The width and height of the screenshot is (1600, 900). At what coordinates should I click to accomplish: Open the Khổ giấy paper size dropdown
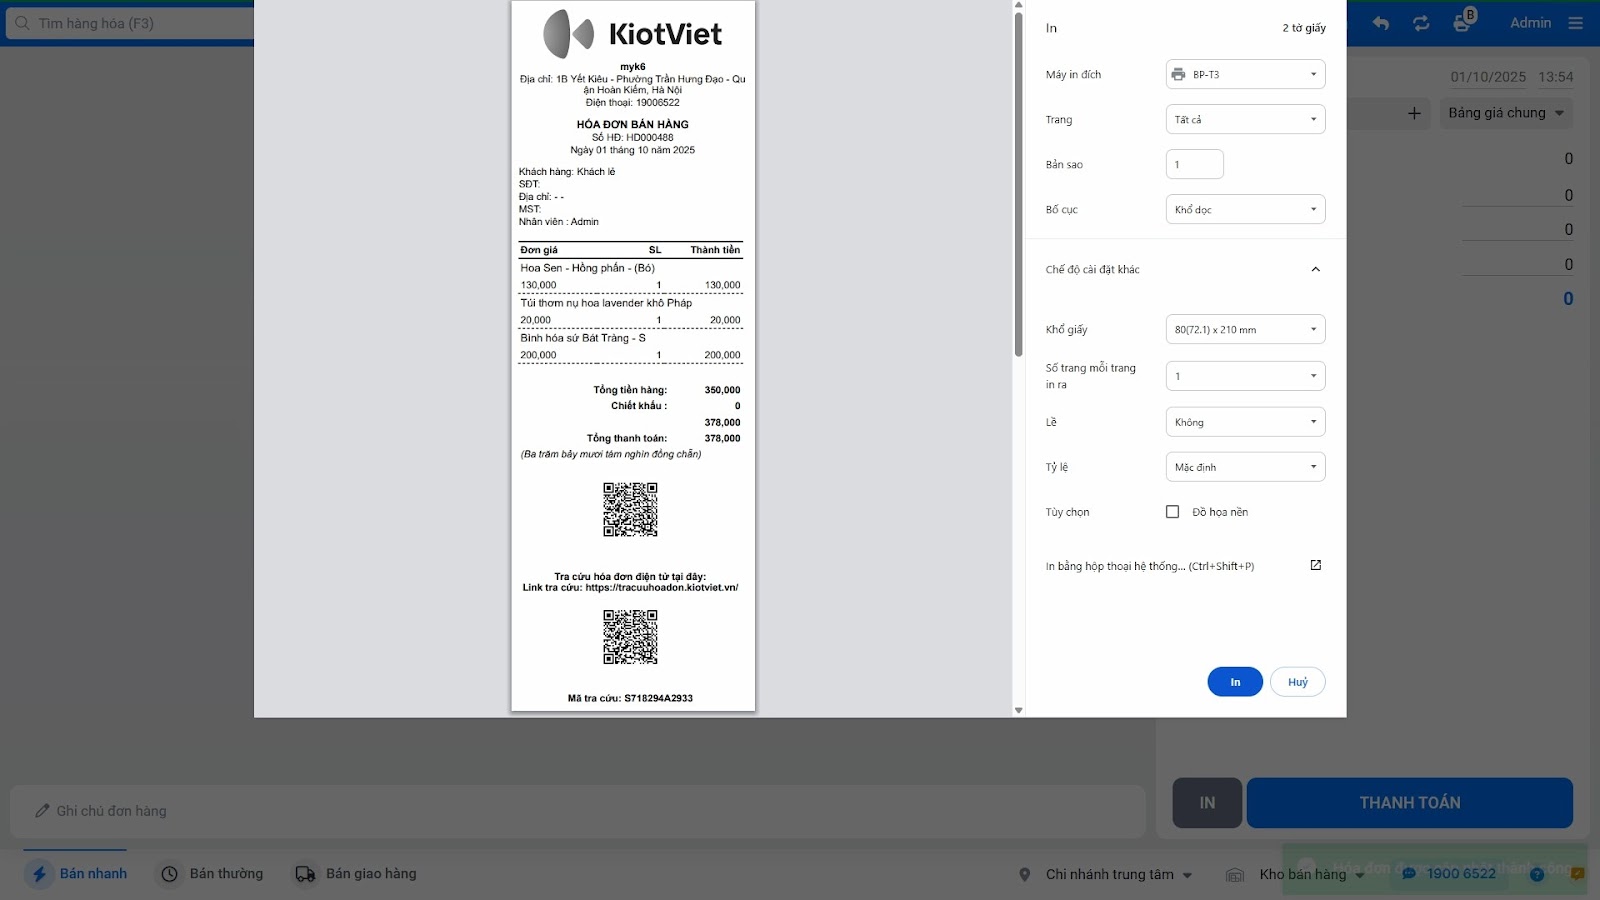click(x=1245, y=329)
